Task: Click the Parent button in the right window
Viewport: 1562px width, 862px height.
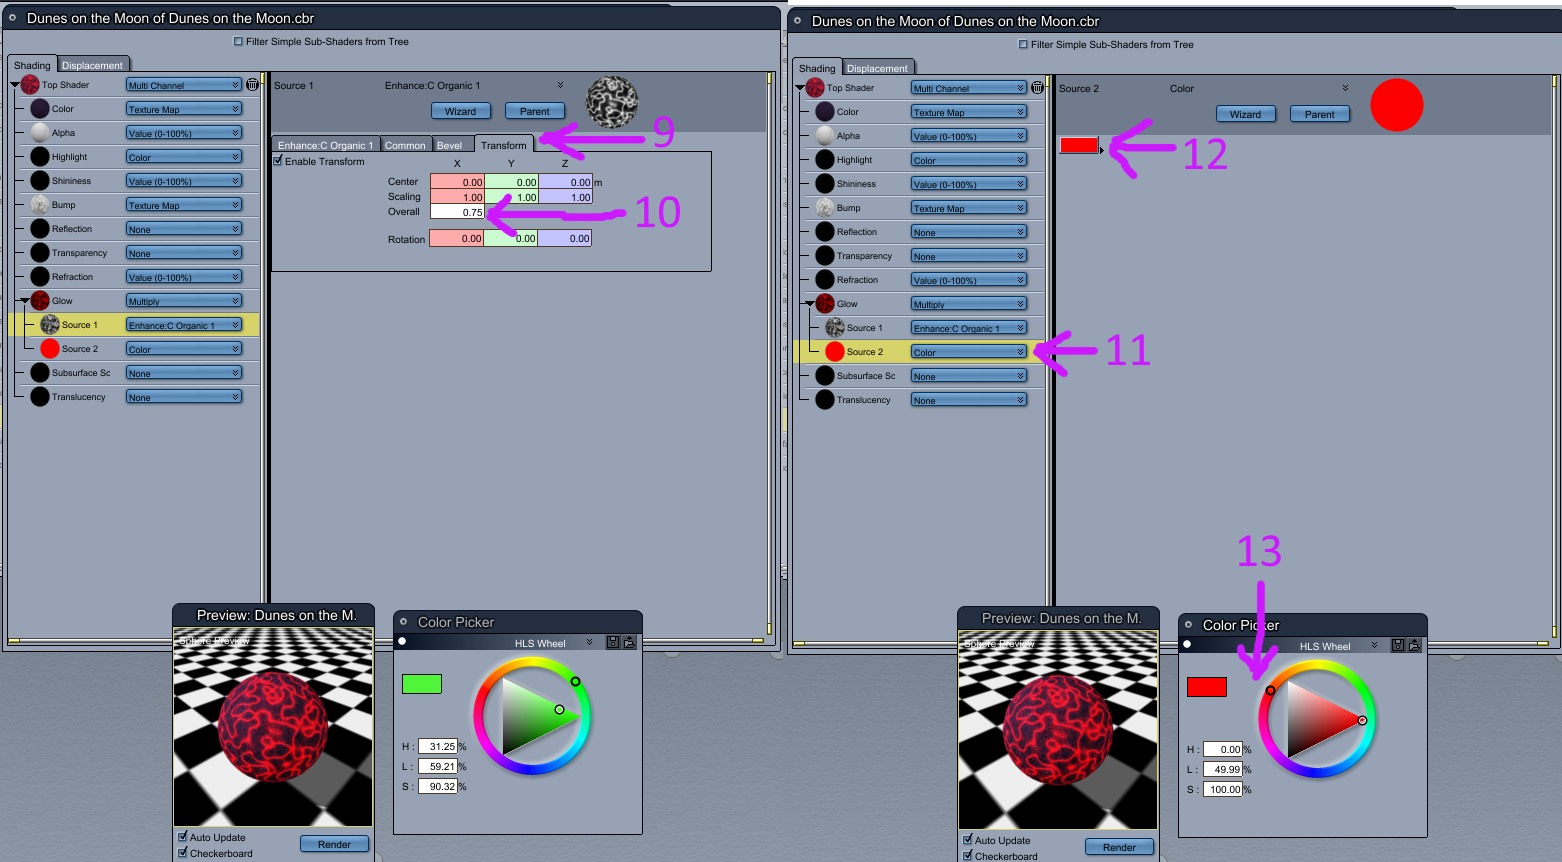Action: [1320, 114]
